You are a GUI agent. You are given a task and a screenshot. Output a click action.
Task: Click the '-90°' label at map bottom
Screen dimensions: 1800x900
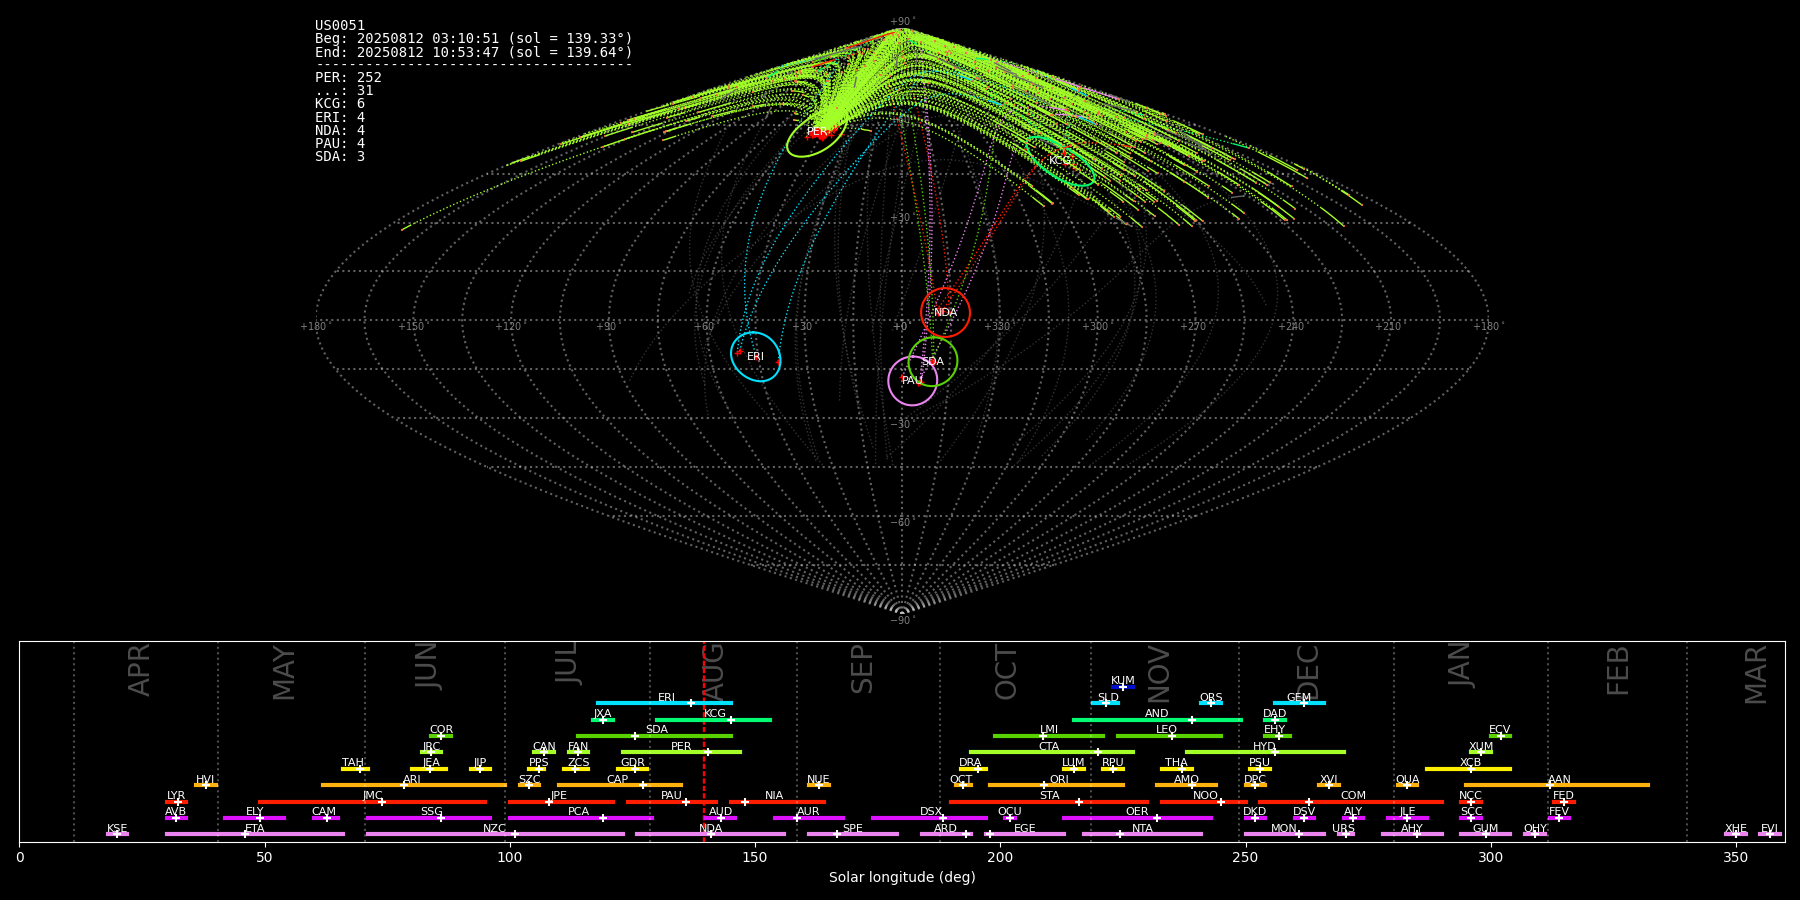[x=902, y=621]
